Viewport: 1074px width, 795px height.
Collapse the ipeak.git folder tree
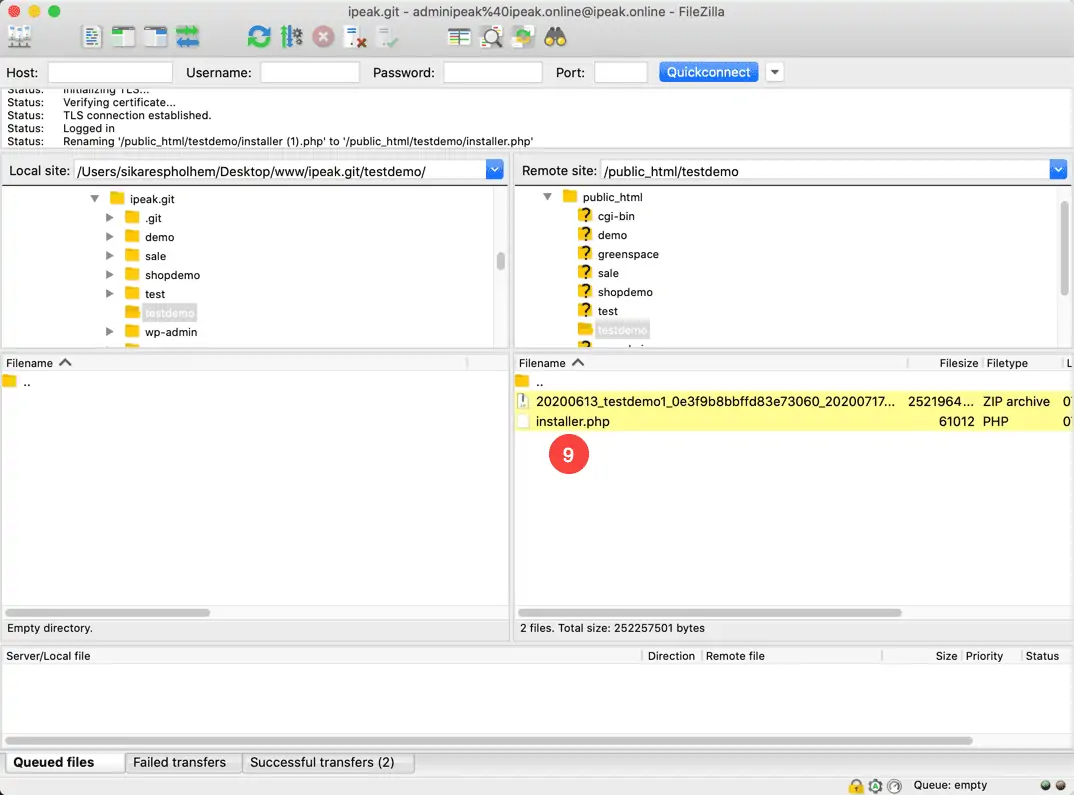pos(95,199)
